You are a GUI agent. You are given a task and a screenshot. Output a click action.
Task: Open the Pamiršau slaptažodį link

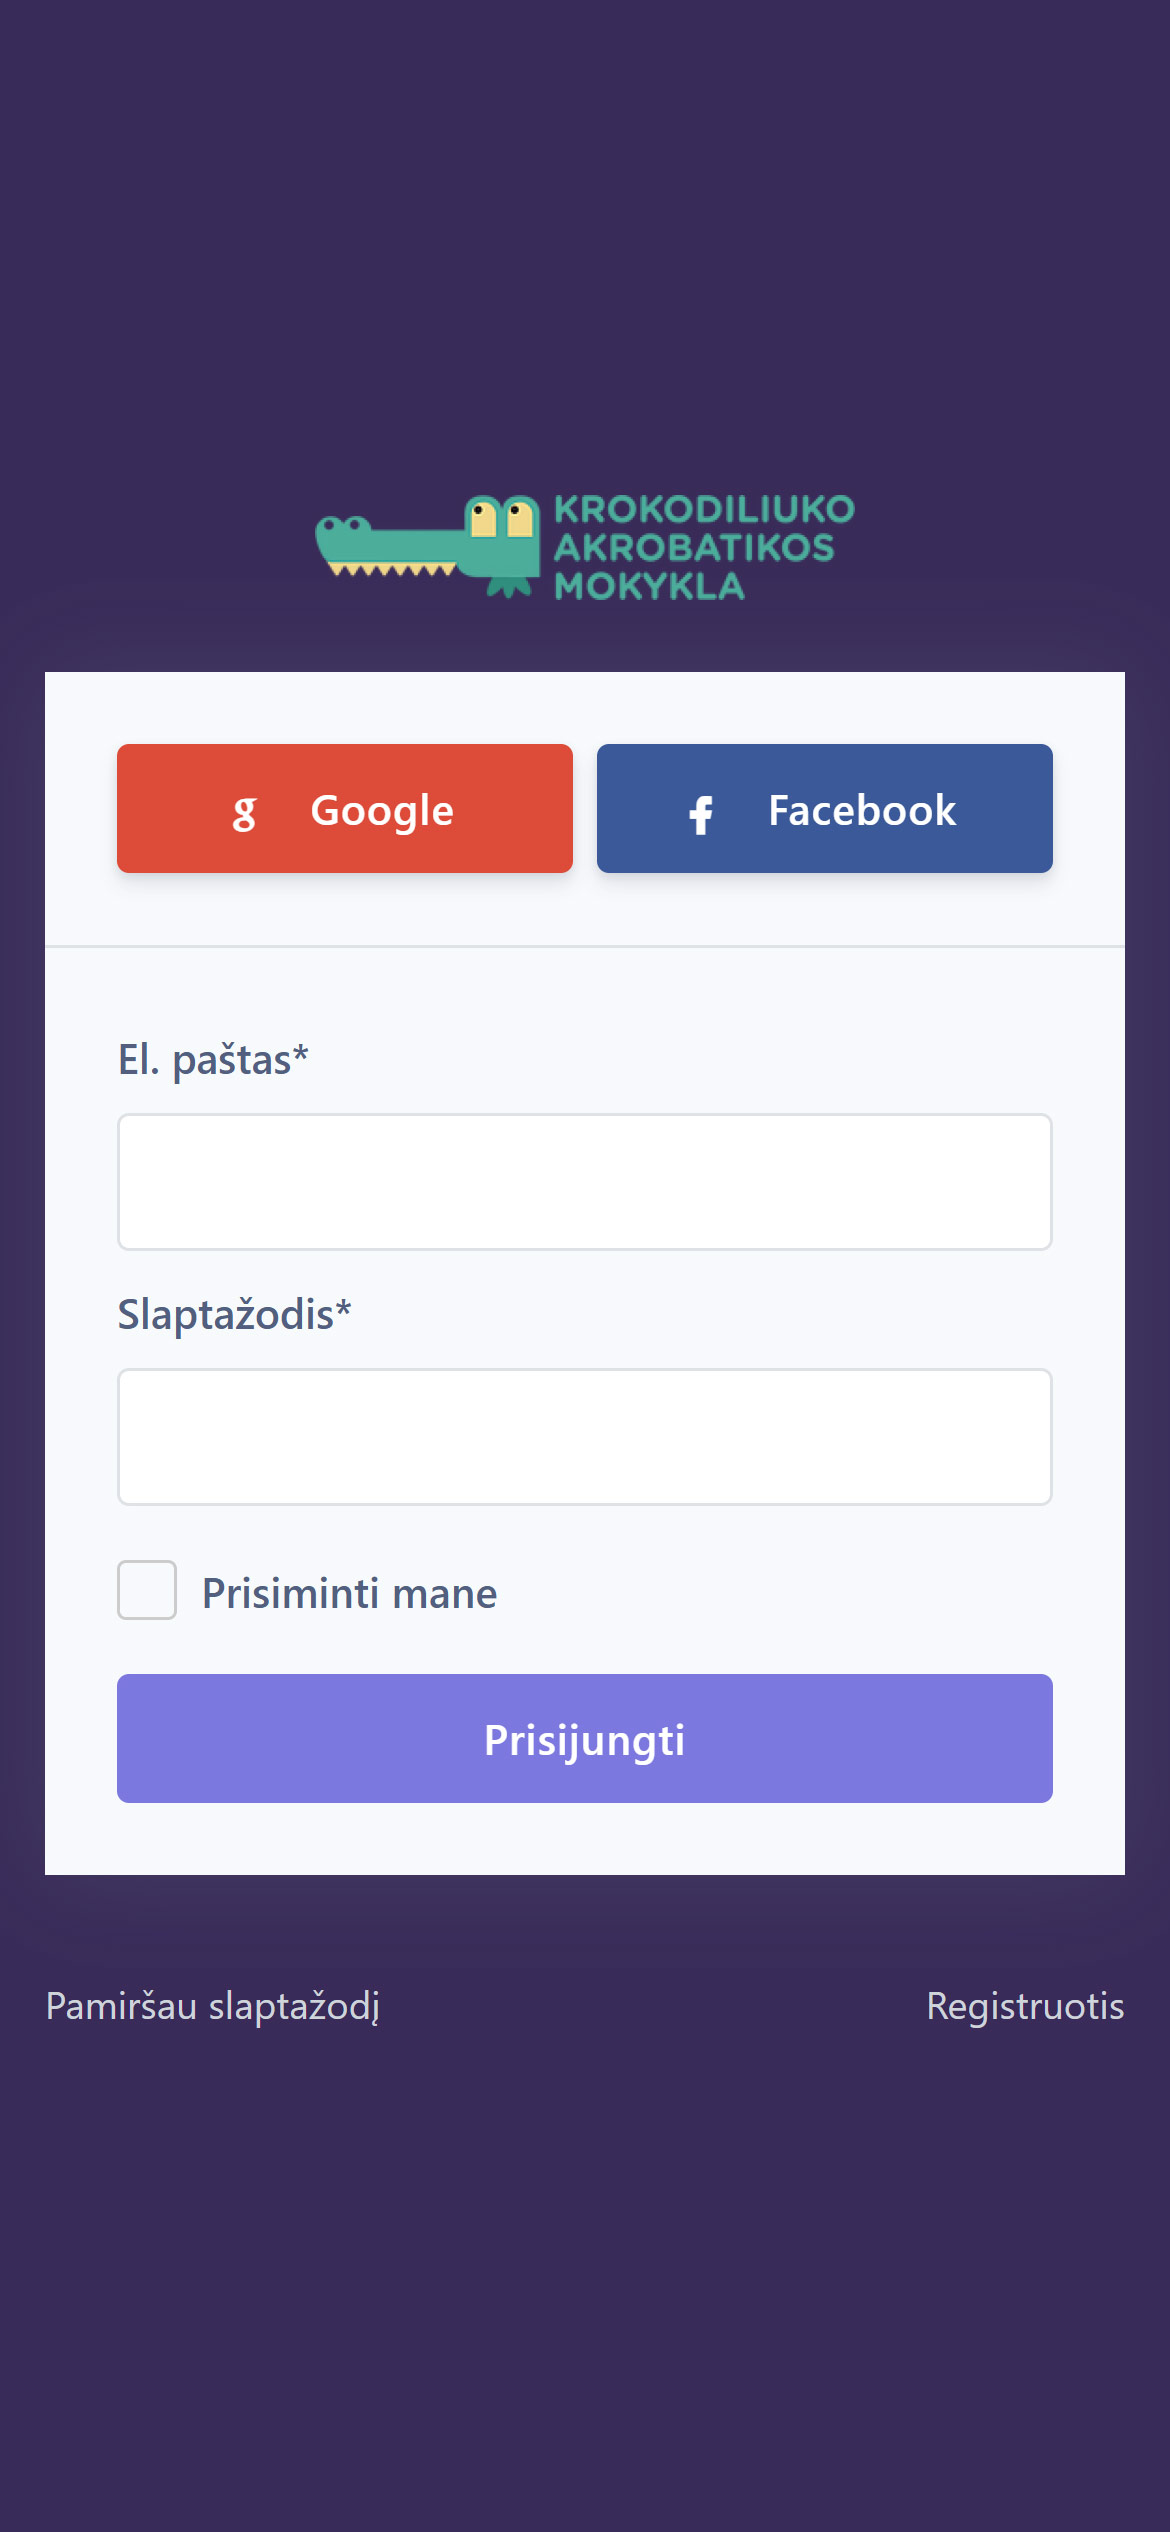(x=213, y=2006)
